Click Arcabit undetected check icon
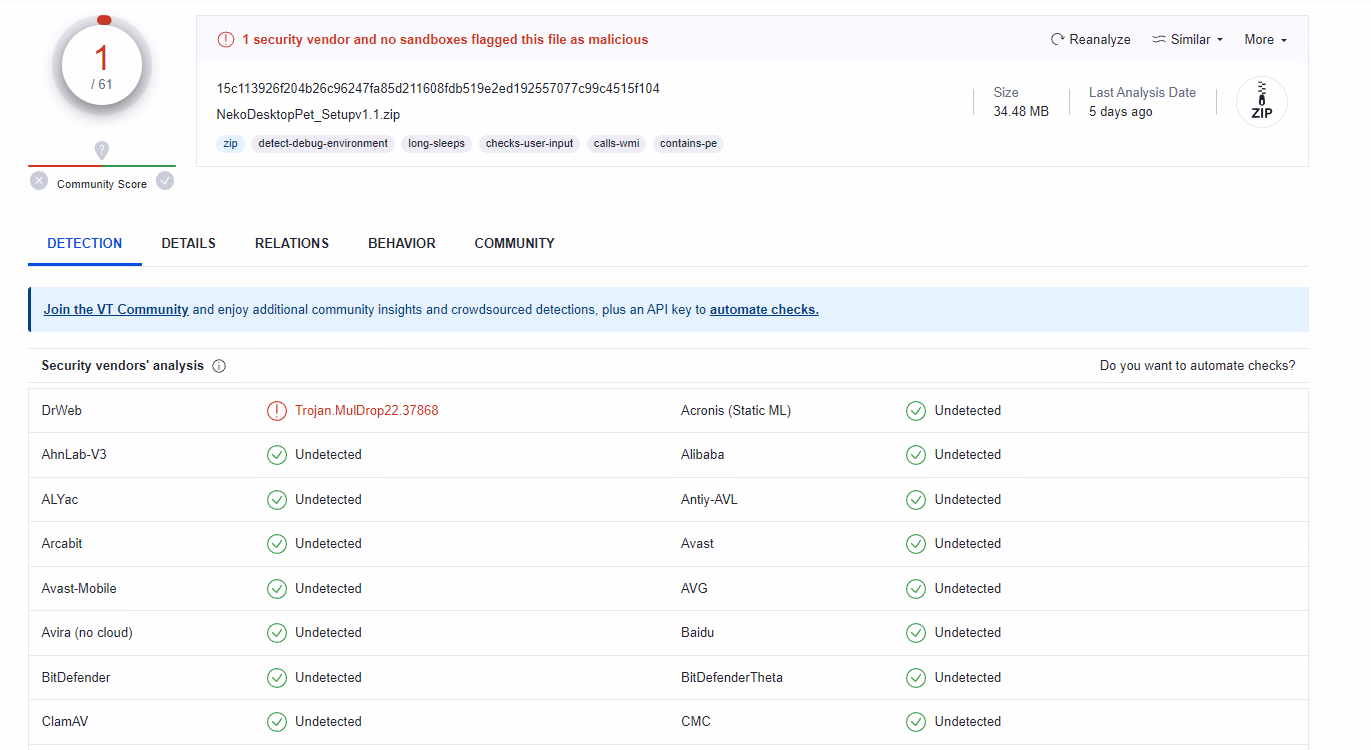 coord(277,544)
